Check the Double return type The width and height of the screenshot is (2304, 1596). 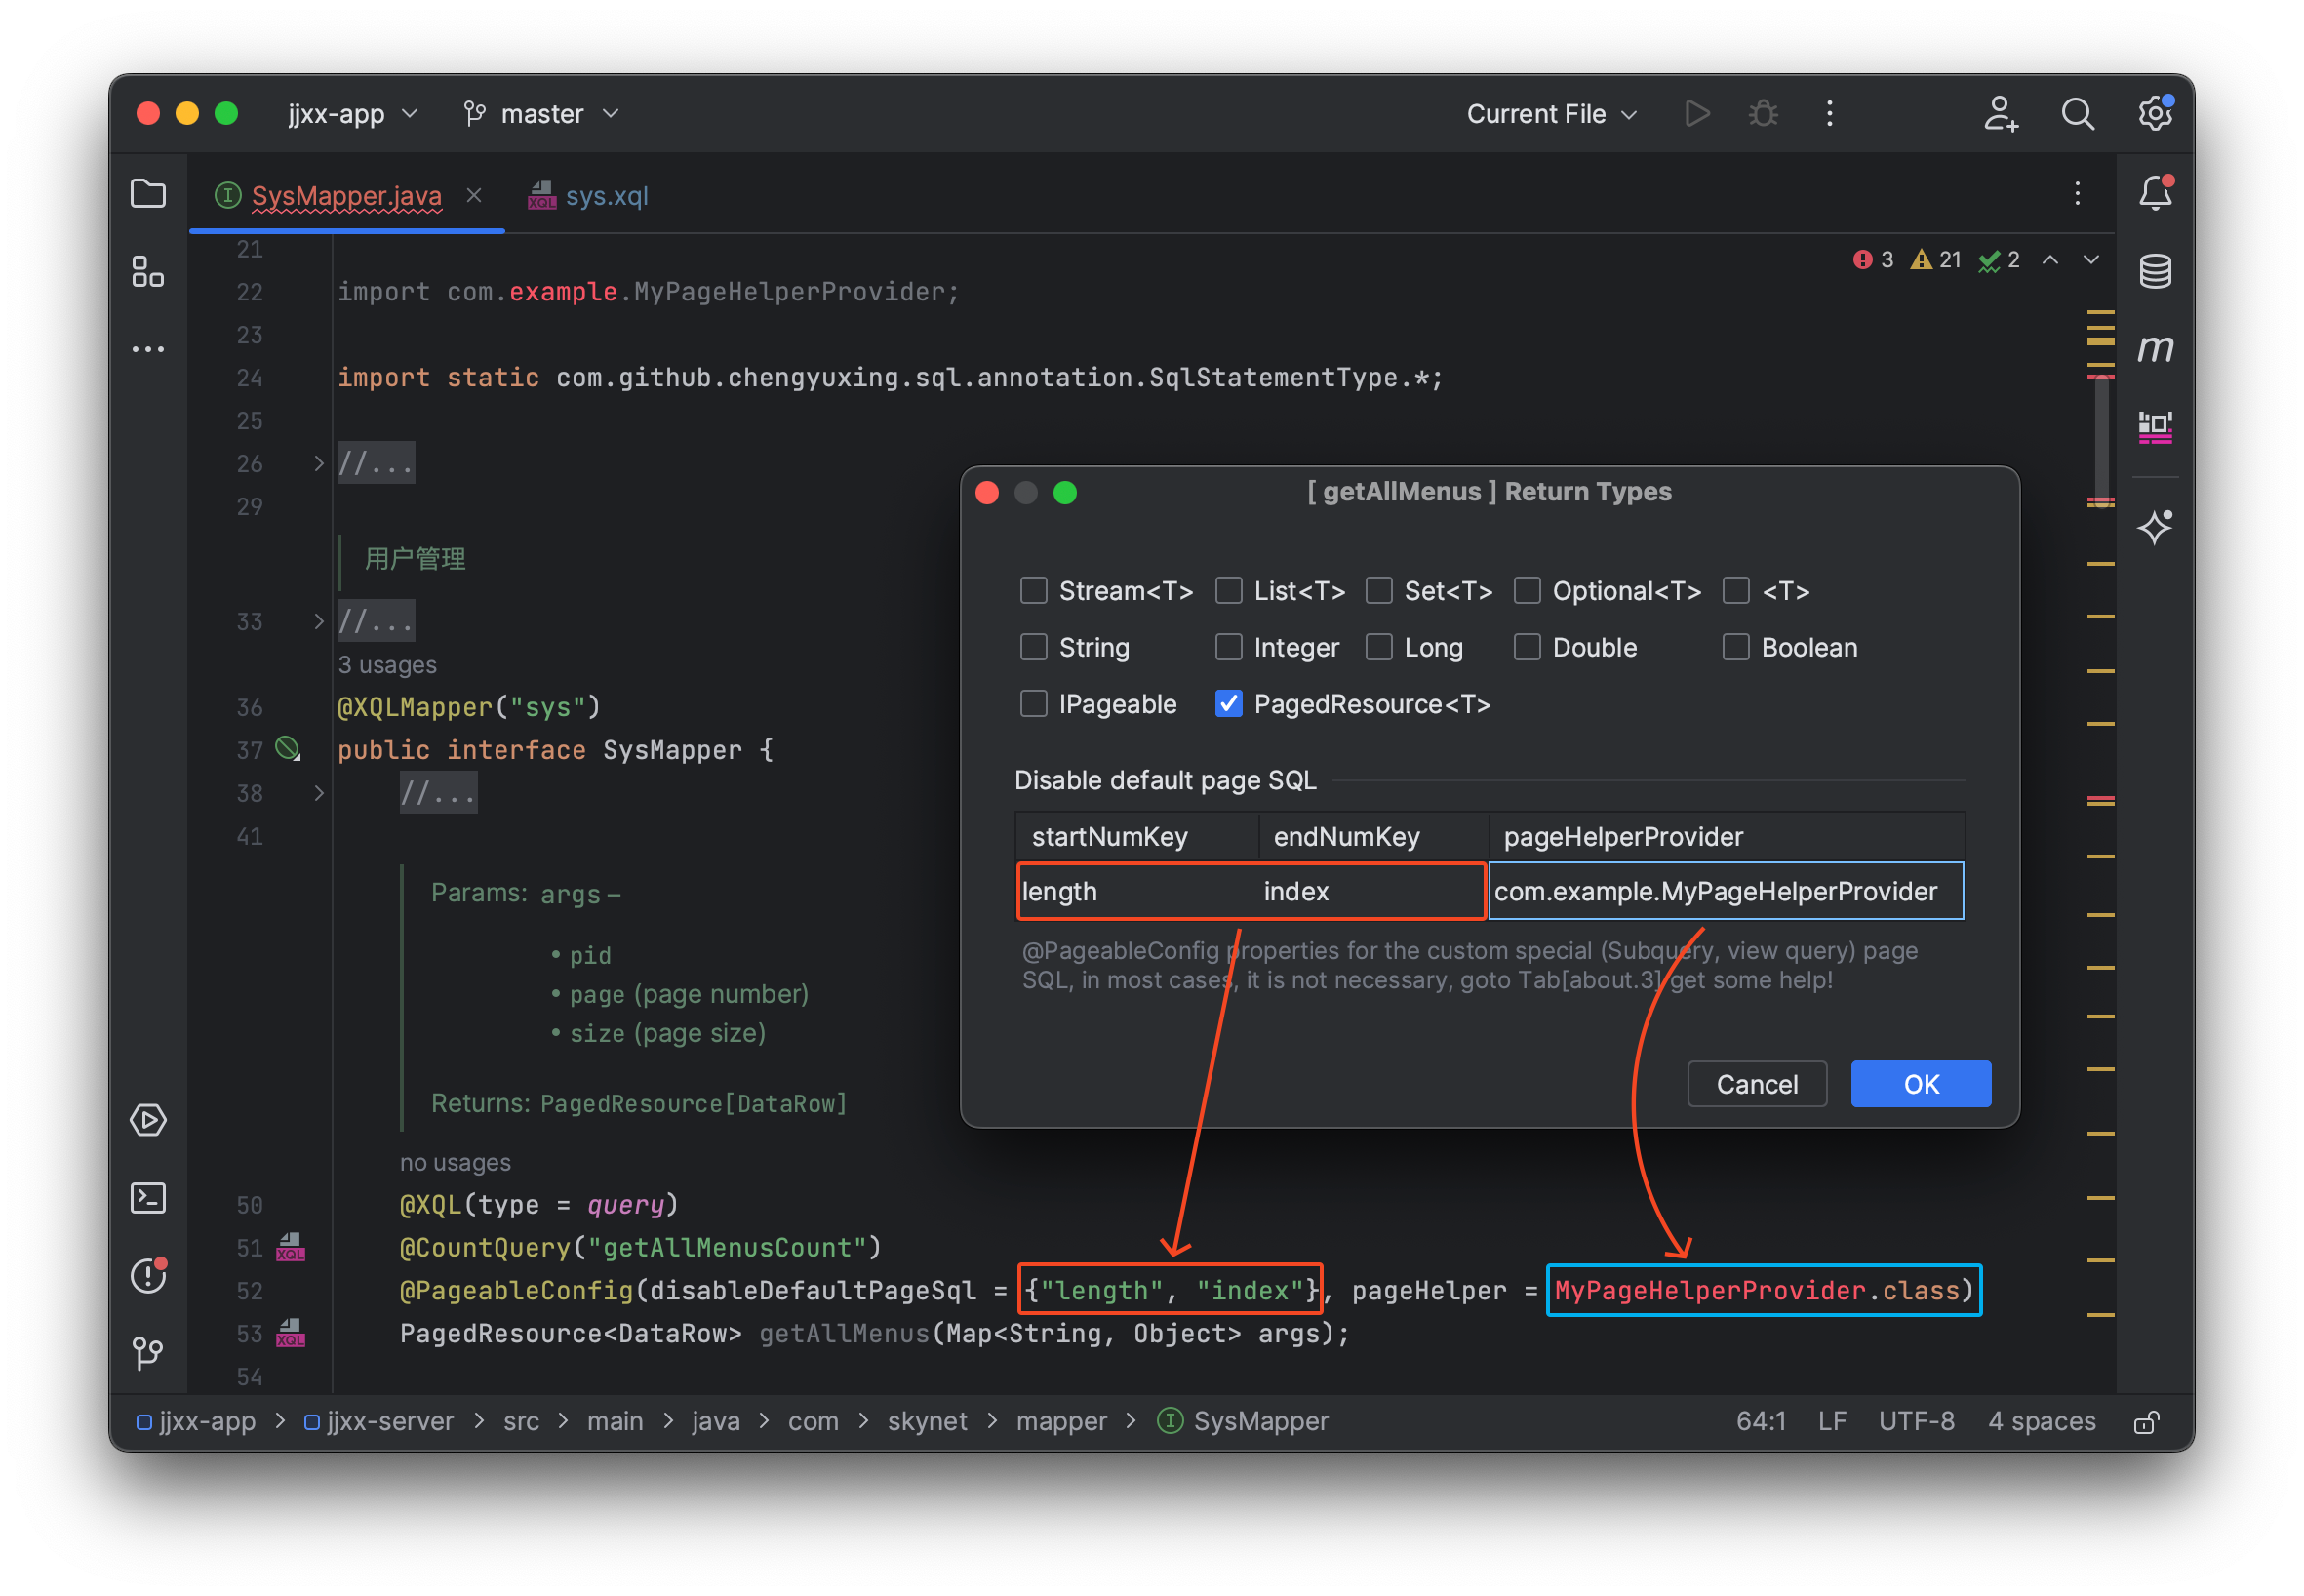[x=1526, y=647]
